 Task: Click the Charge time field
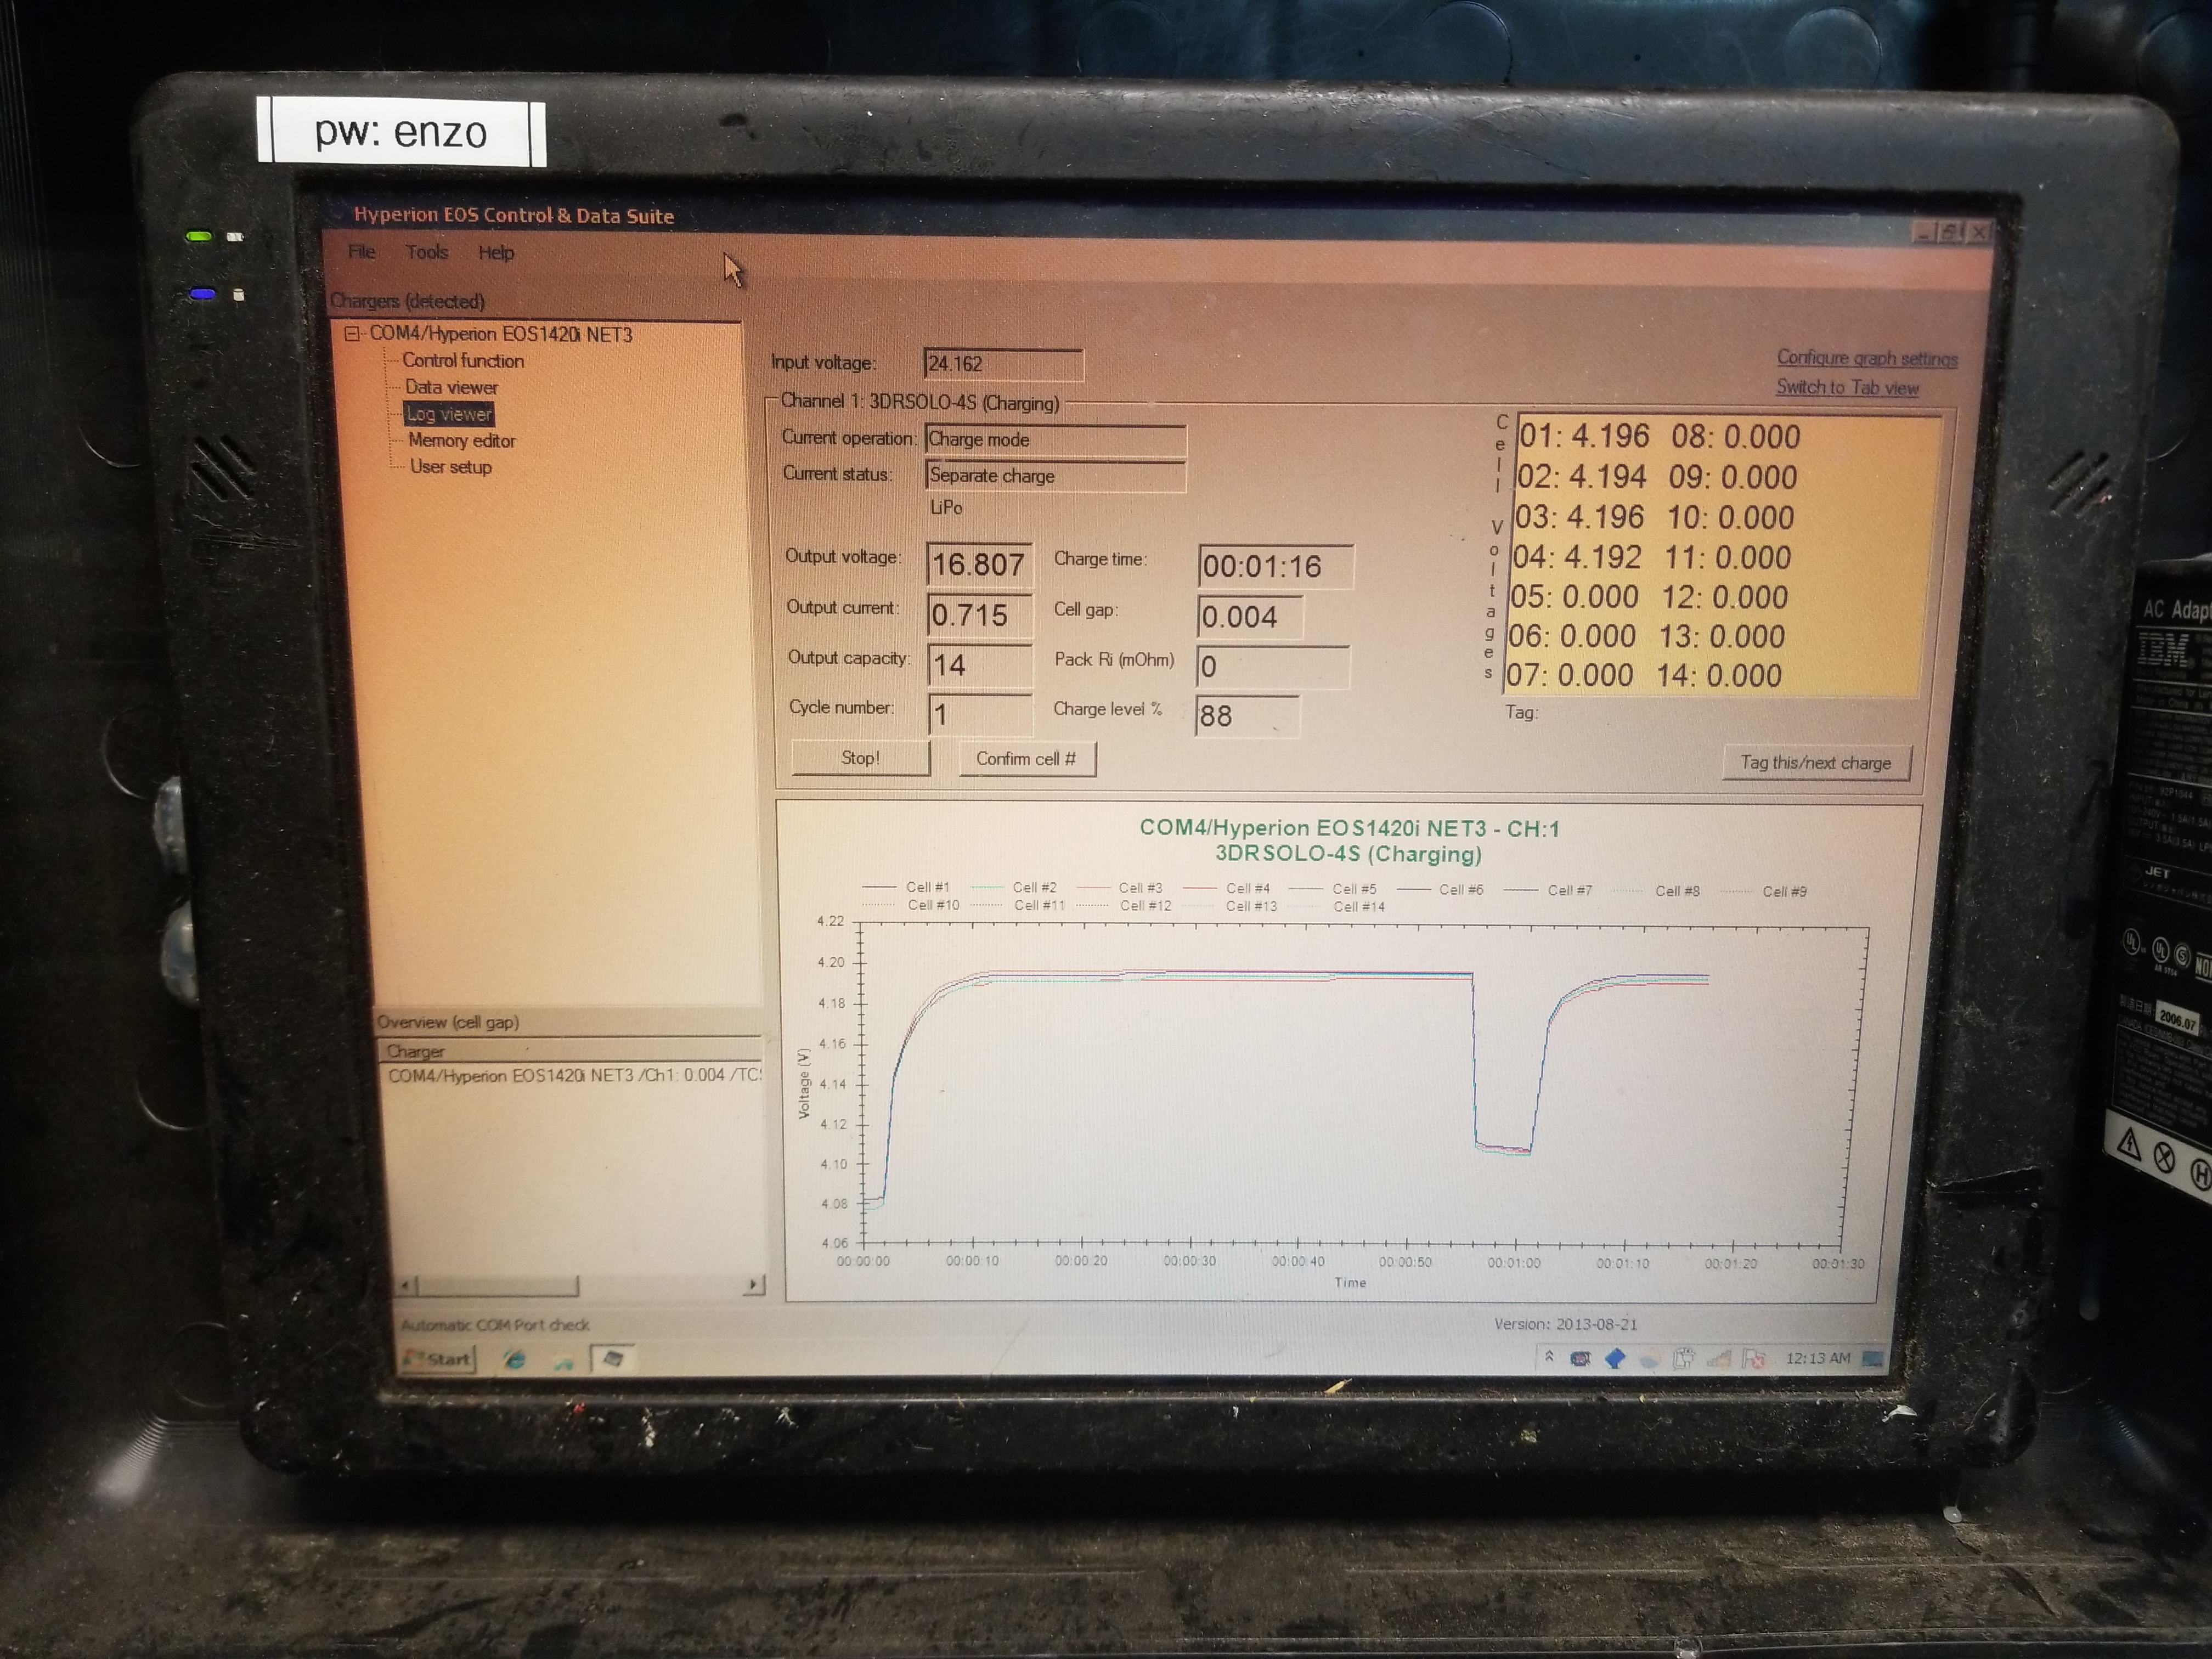coord(1276,567)
